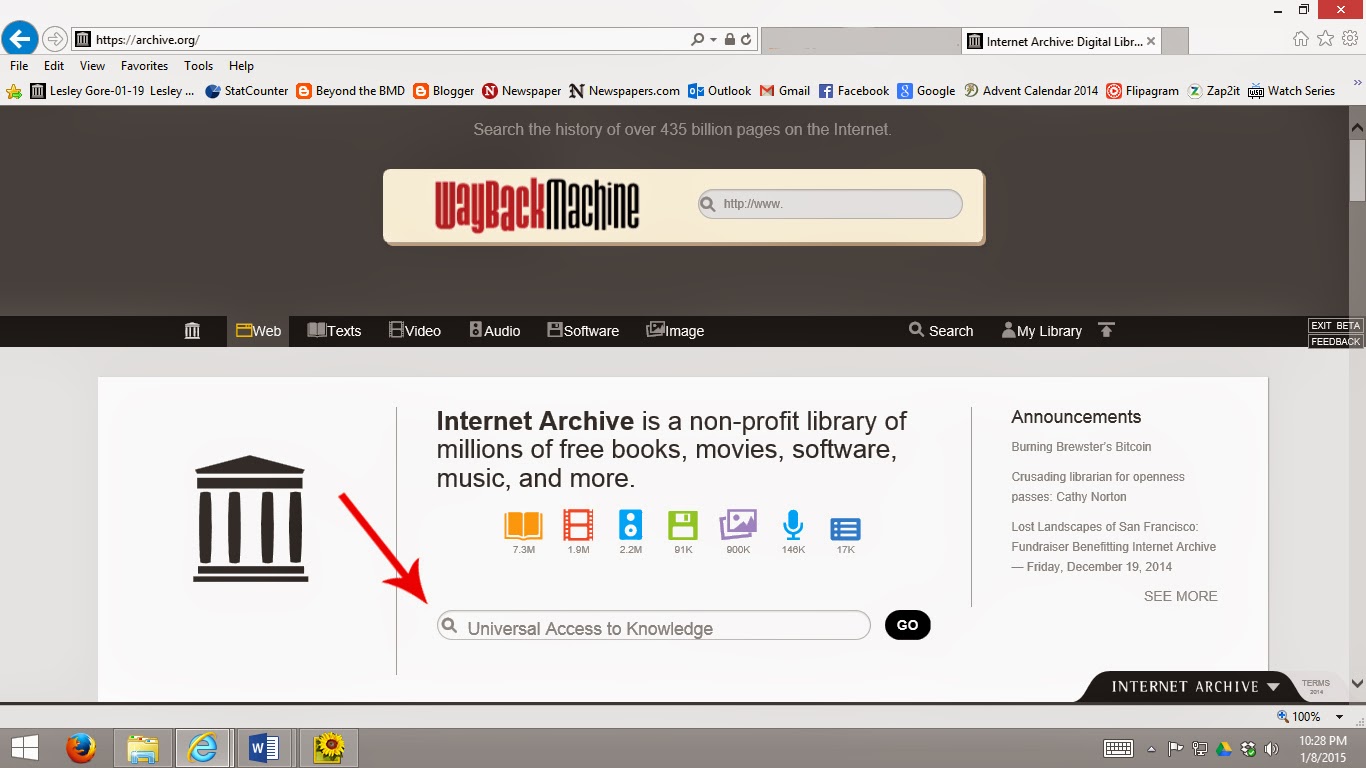Select the Internet Archive: Digital Libr... tab
The image size is (1366, 768).
(1061, 41)
